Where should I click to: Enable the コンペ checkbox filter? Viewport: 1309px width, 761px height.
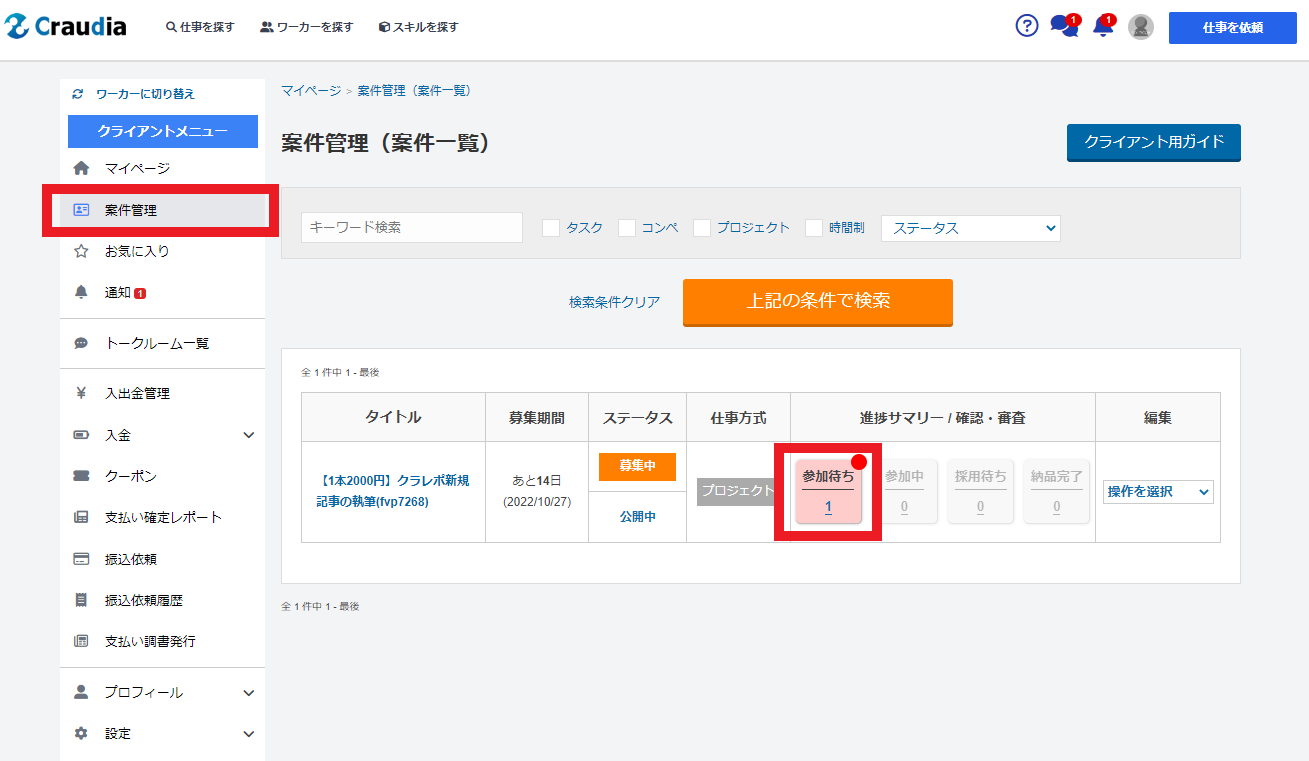[x=627, y=228]
